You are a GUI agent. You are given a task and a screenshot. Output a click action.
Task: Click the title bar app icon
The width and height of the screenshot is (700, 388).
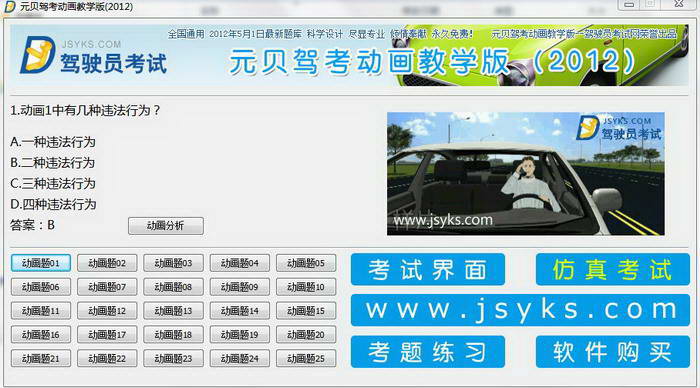coord(9,6)
